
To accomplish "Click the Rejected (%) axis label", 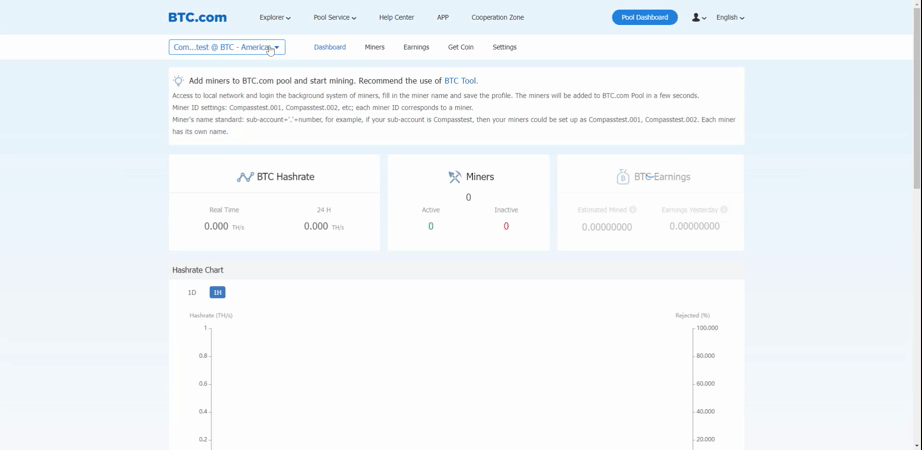I will pos(693,315).
